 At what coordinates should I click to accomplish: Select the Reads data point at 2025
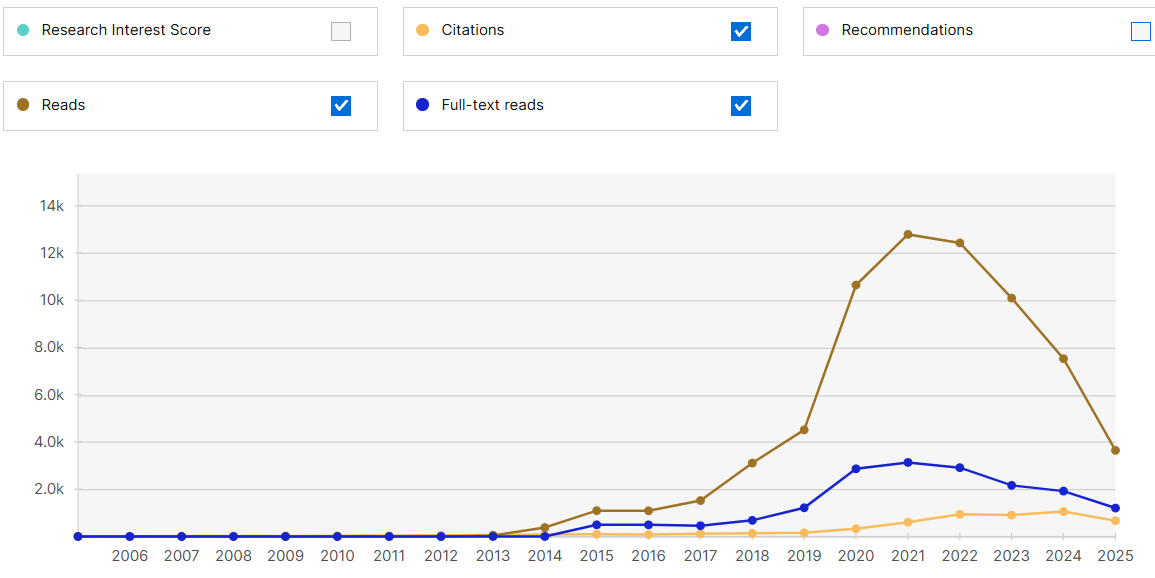pyautogui.click(x=1115, y=450)
